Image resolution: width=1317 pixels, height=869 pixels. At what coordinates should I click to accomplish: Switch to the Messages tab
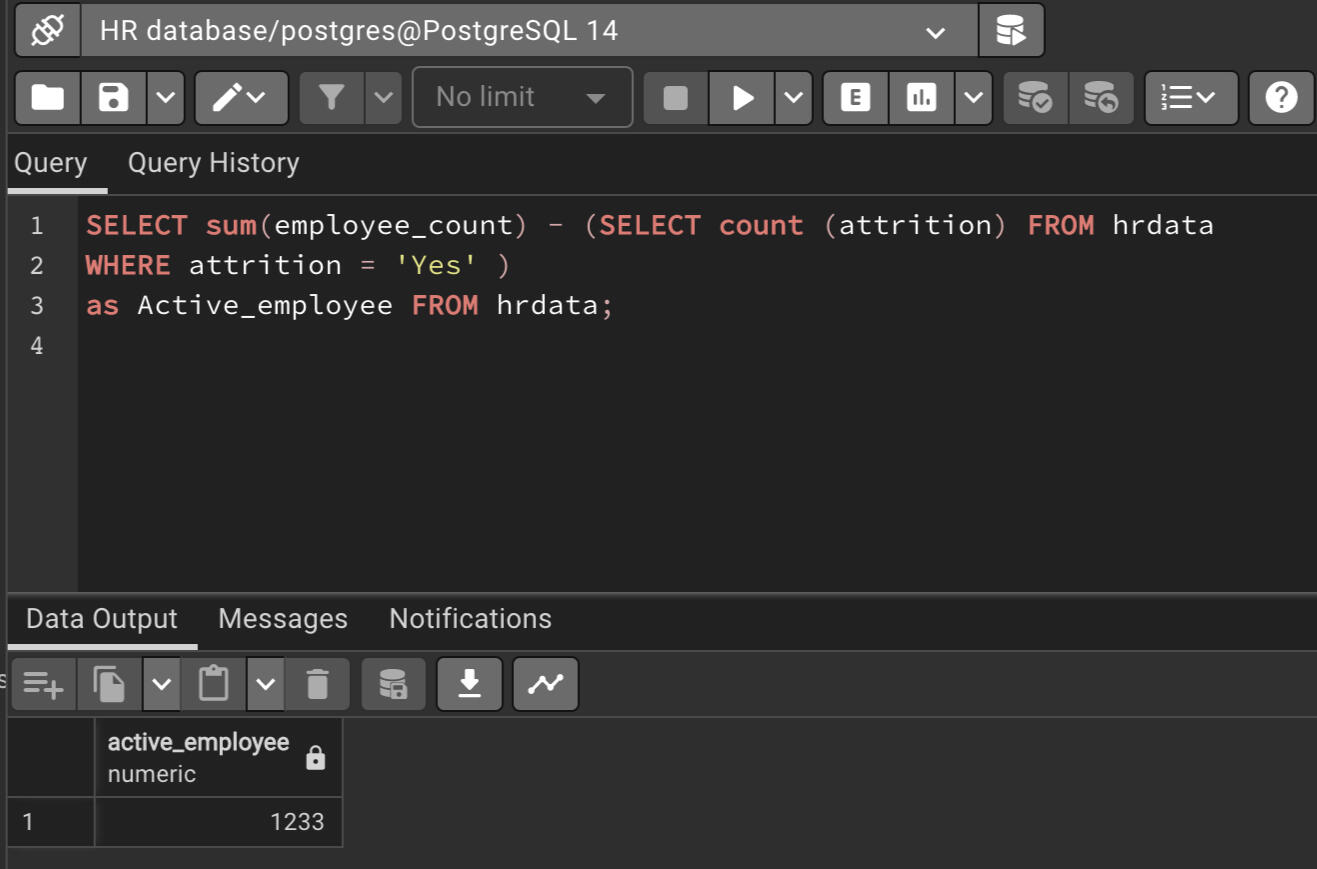pyautogui.click(x=283, y=619)
